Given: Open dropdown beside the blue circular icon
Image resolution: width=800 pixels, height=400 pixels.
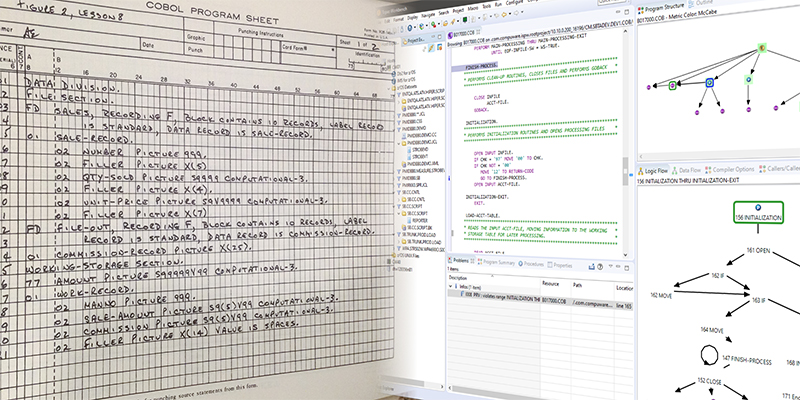Looking at the screenshot, I should pyautogui.click(x=415, y=27).
